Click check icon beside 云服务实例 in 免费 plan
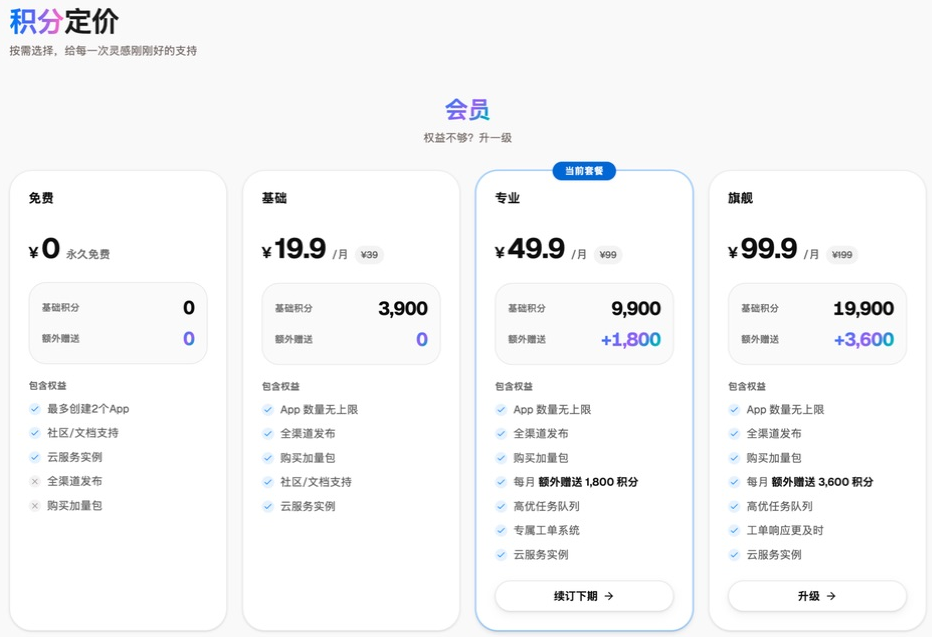This screenshot has width=932, height=637. pos(34,457)
